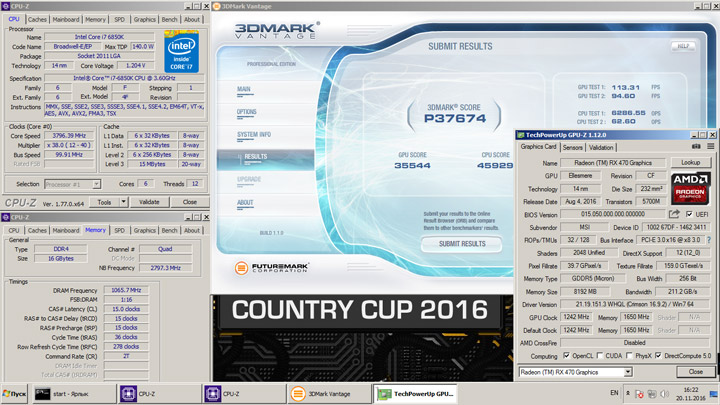This screenshot has width=720, height=405.
Task: Click the Close button in GPU-Z
Action: coord(696,372)
